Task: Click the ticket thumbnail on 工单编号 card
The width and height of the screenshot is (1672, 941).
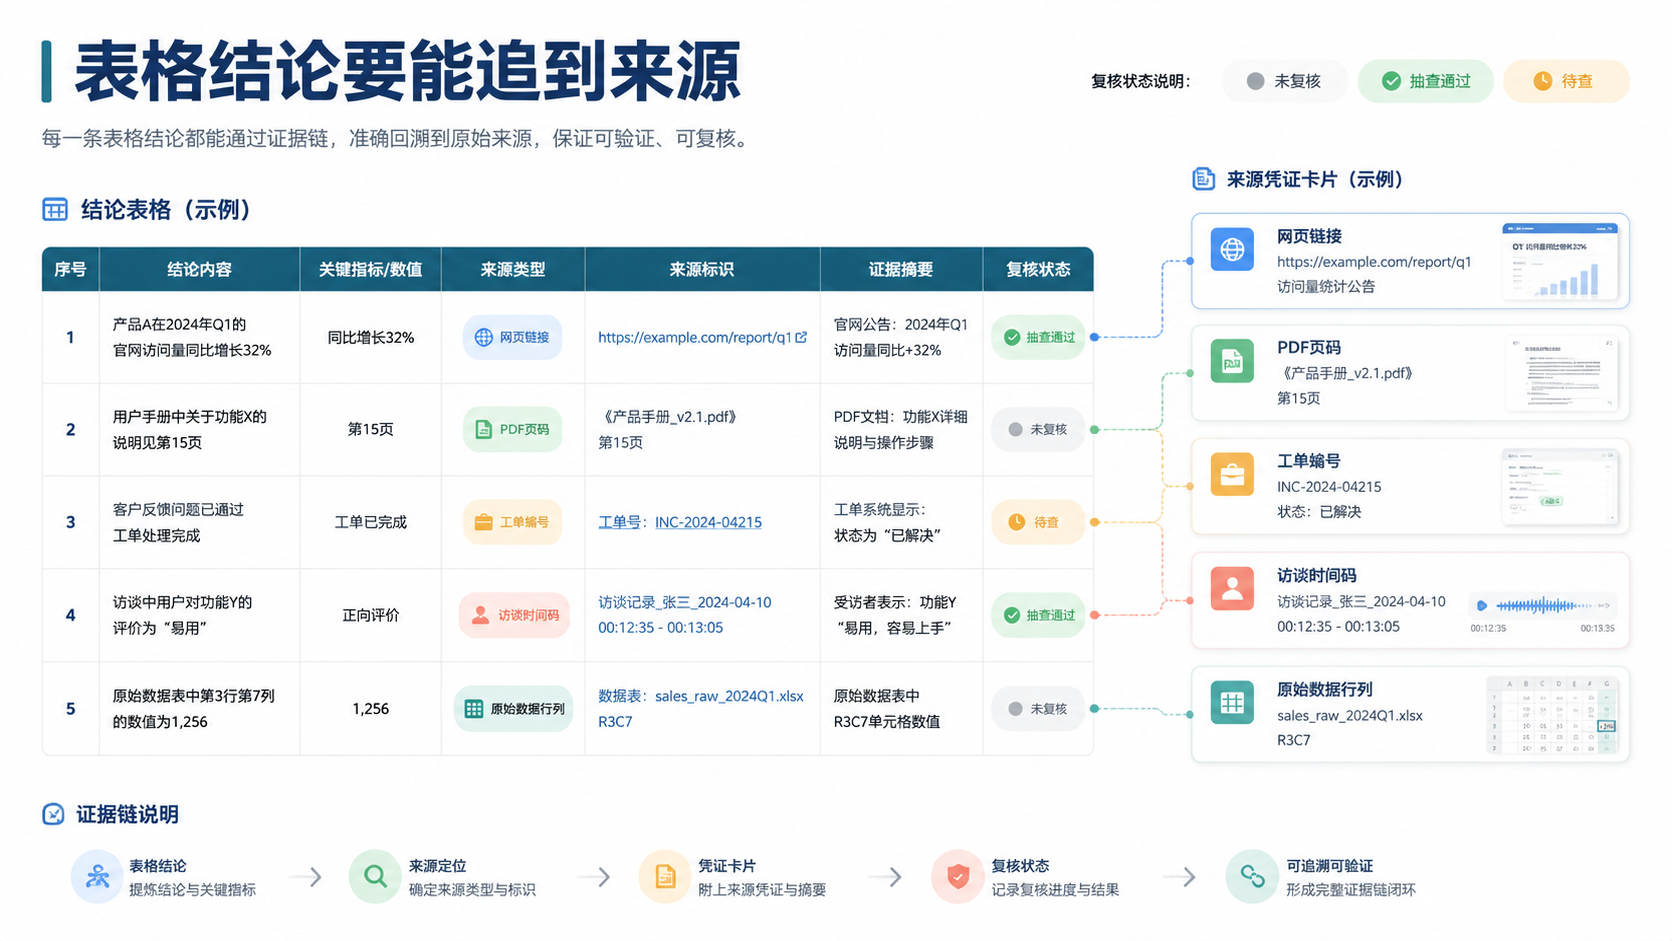Action: 1561,486
